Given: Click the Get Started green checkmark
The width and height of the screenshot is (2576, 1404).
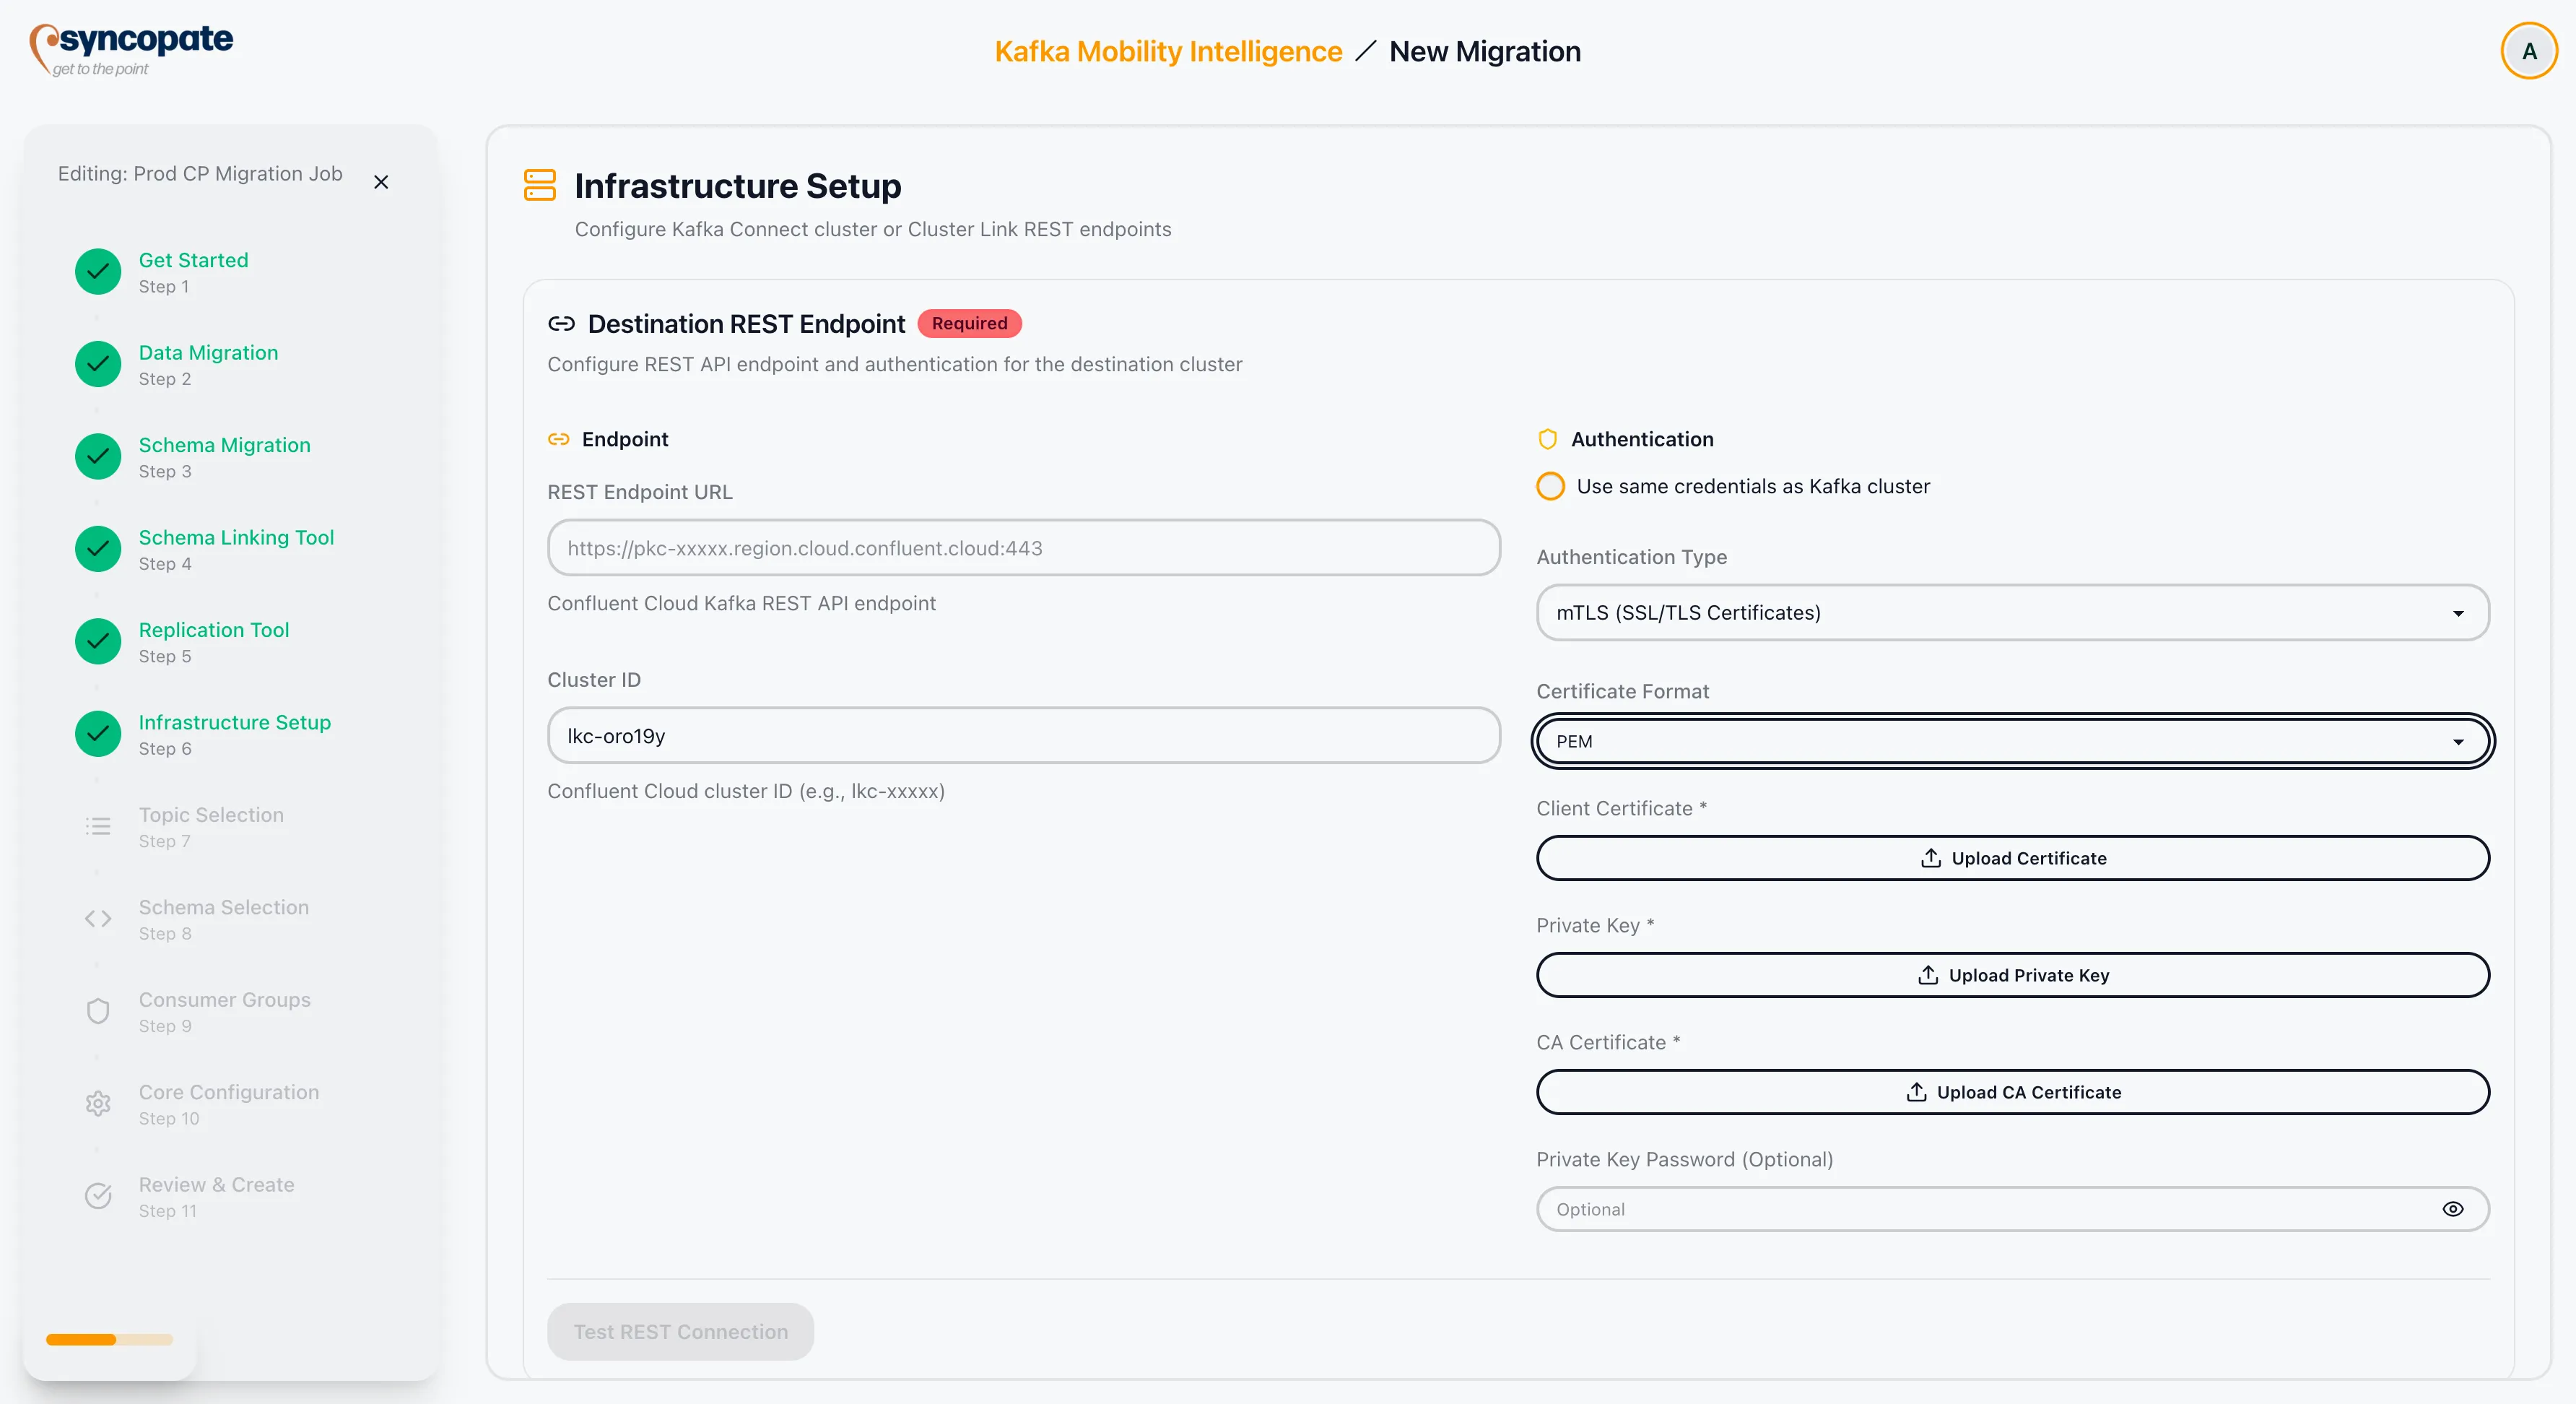Looking at the screenshot, I should [x=98, y=271].
